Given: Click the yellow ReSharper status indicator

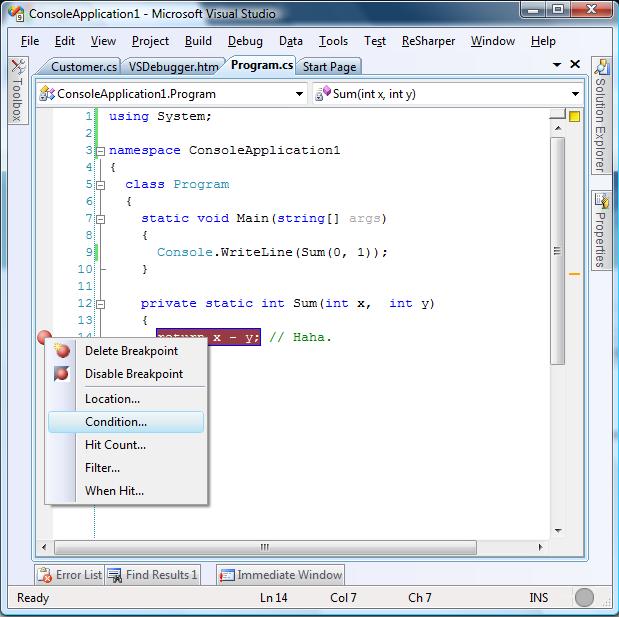Looking at the screenshot, I should click(574, 116).
